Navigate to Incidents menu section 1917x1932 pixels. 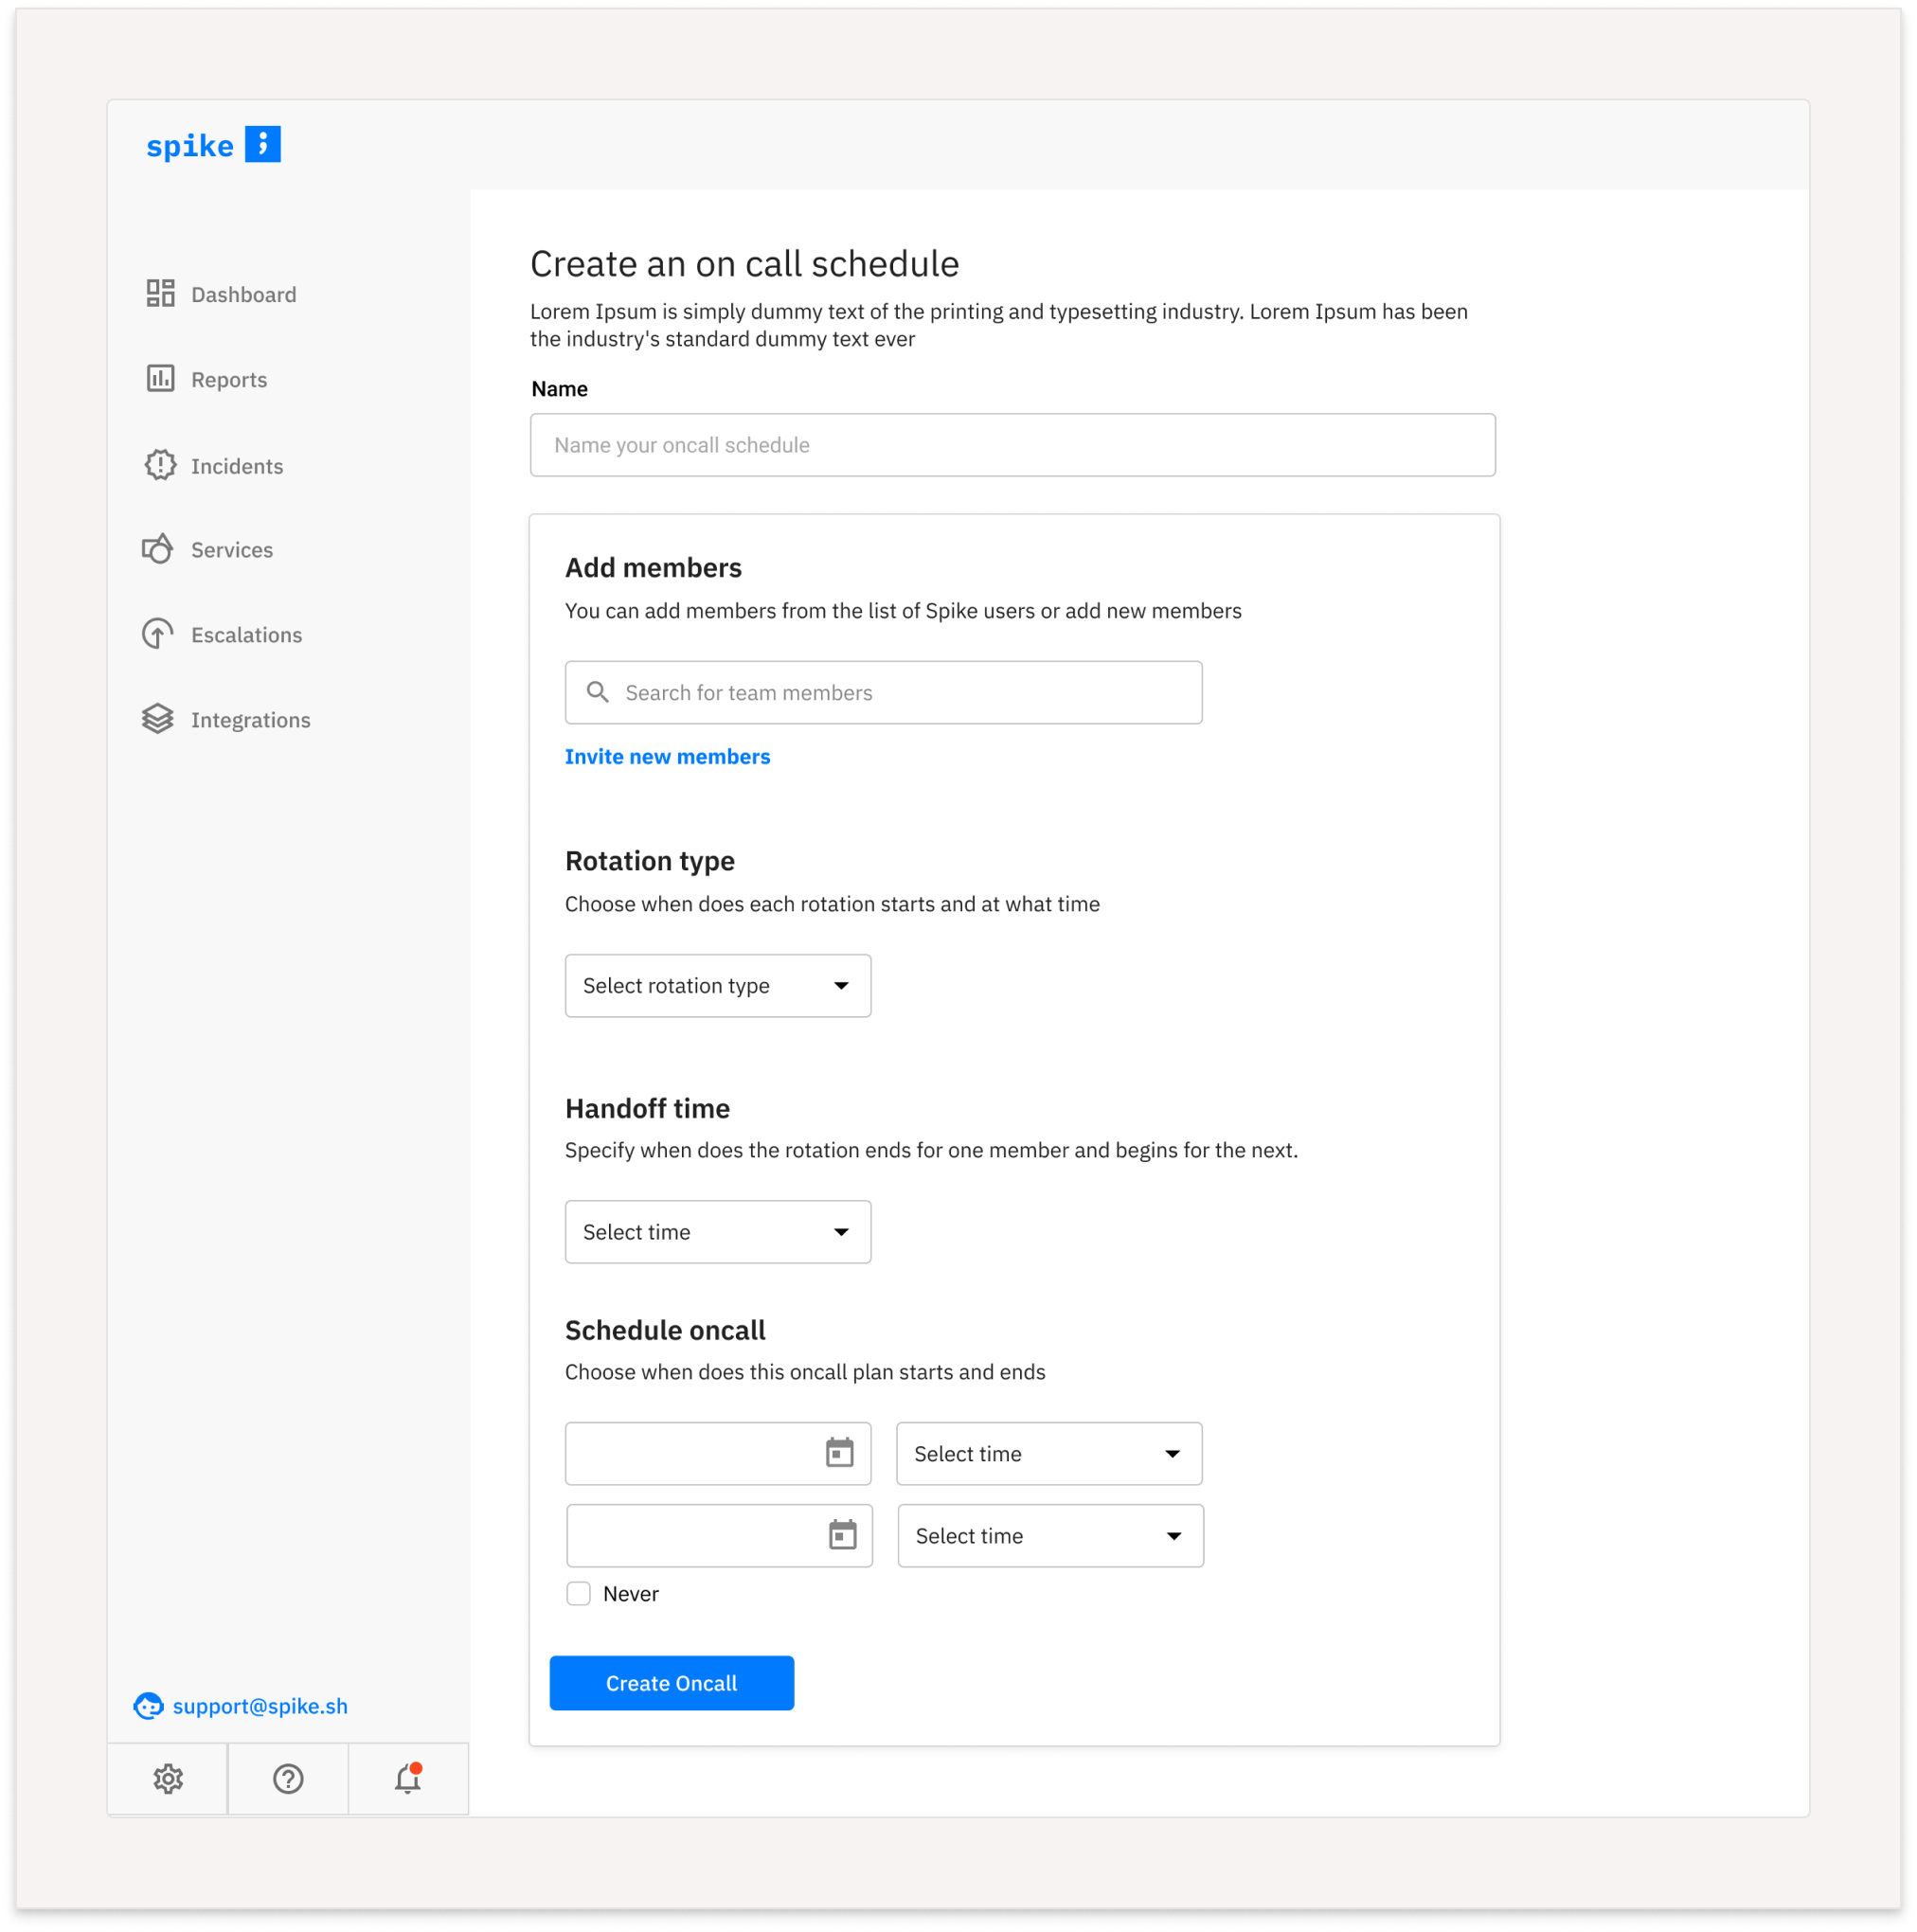coord(235,465)
